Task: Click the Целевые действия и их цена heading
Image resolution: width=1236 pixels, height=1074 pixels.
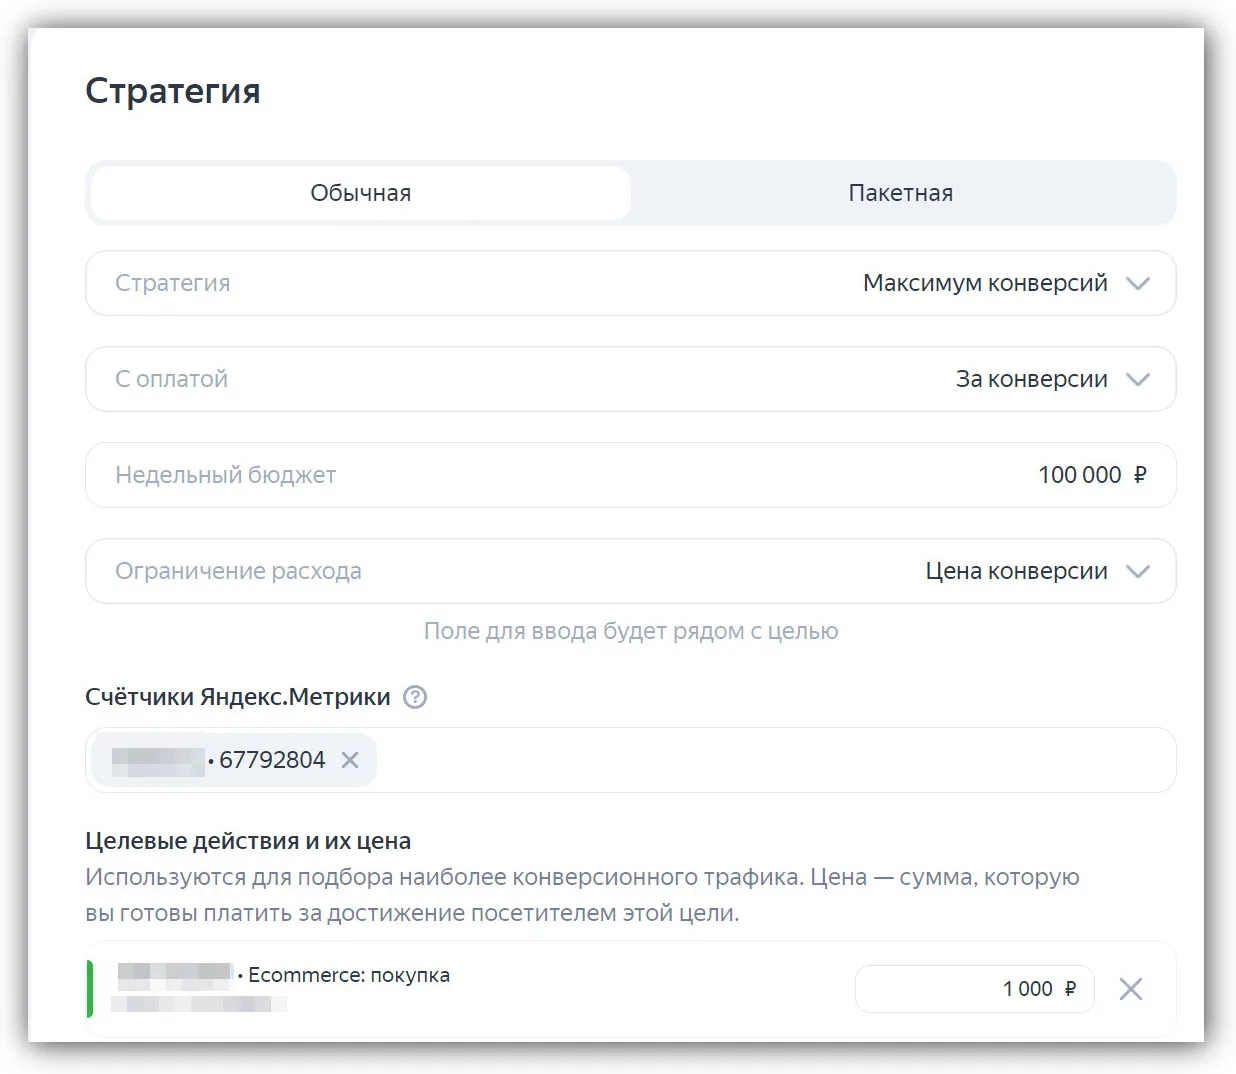Action: [x=248, y=841]
